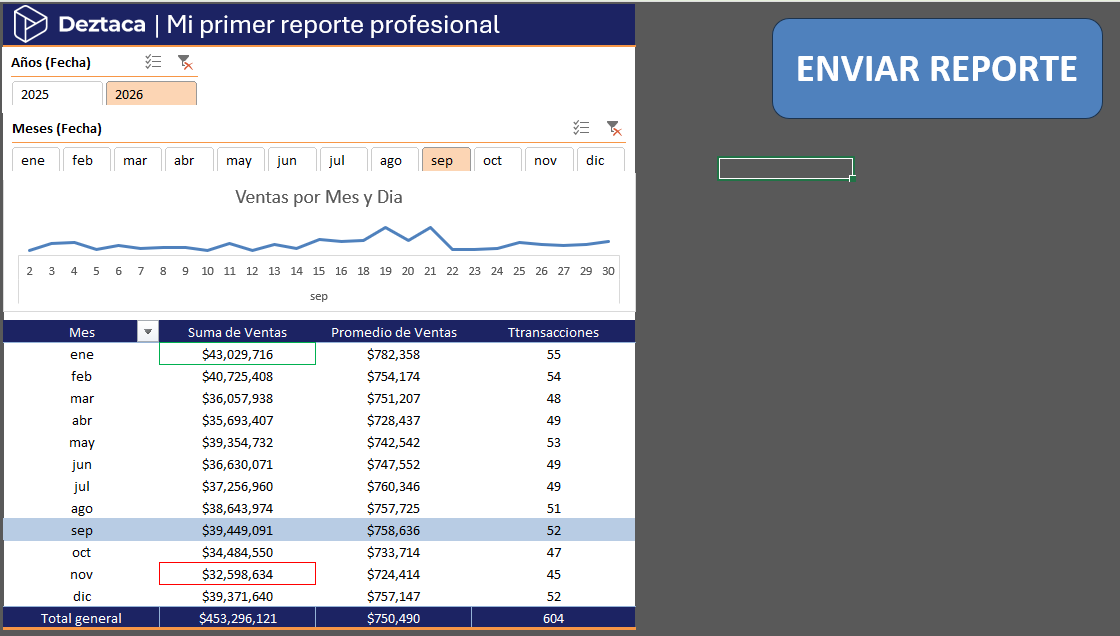The height and width of the screenshot is (636, 1120).
Task: Open the Mes column filter dropdown
Action: click(x=148, y=332)
